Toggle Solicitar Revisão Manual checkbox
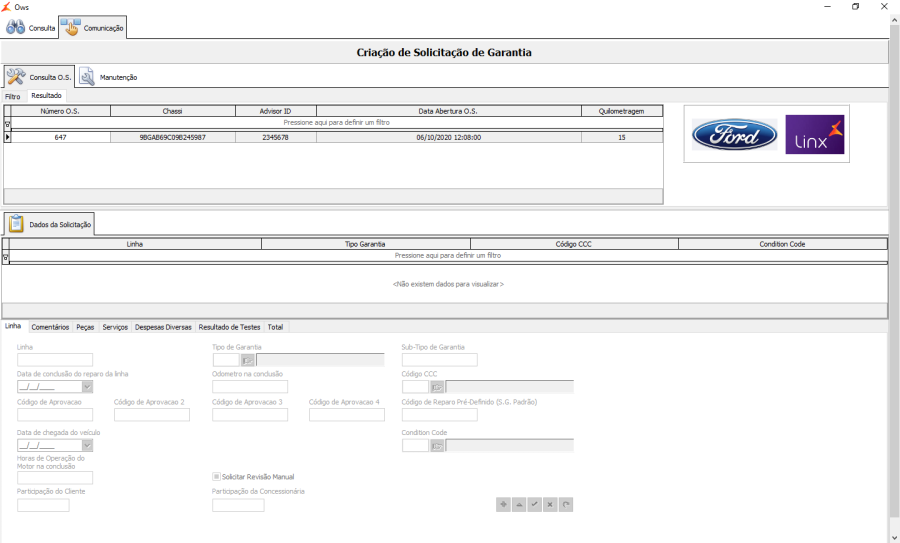900x543 pixels. click(216, 476)
